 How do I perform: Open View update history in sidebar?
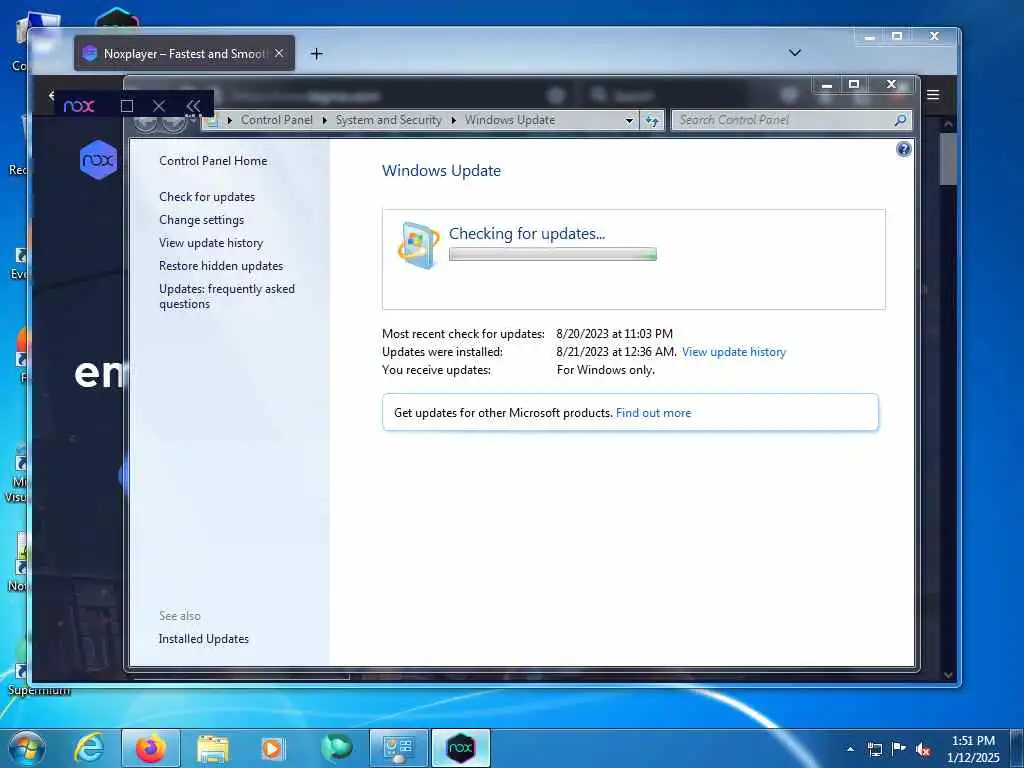[x=211, y=243]
